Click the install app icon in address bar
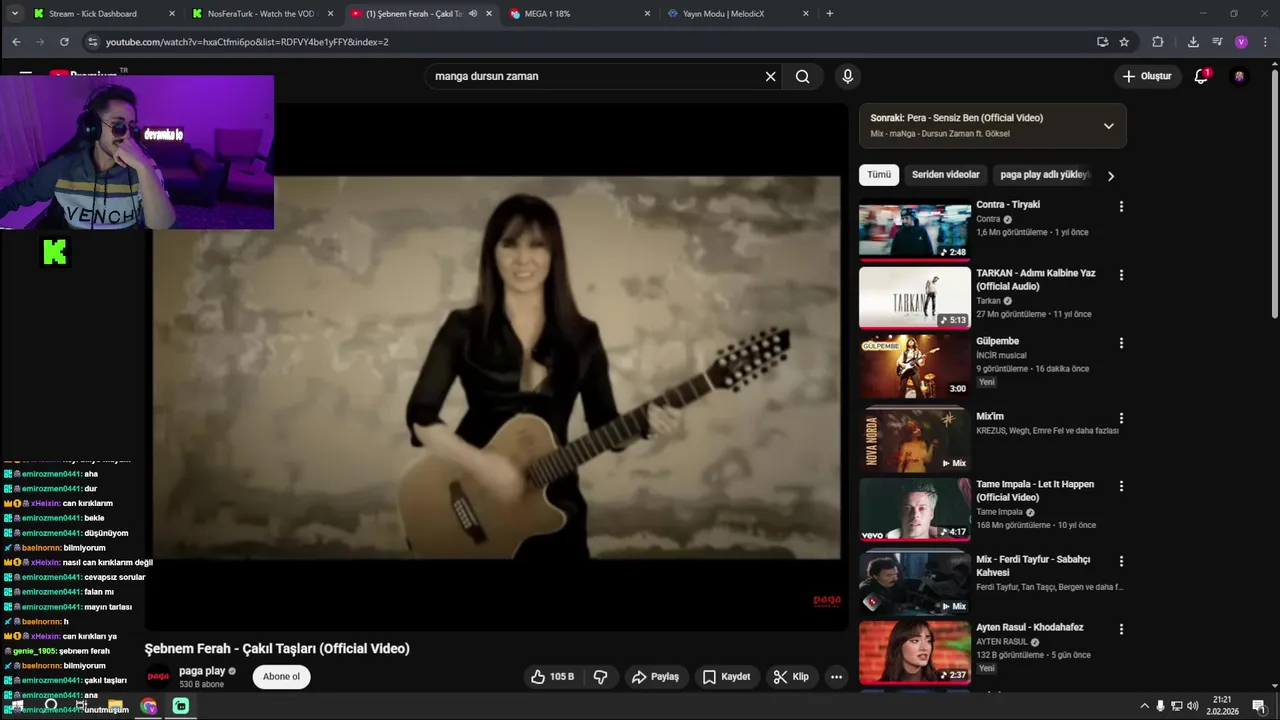Viewport: 1280px width, 720px height. 1102,42
